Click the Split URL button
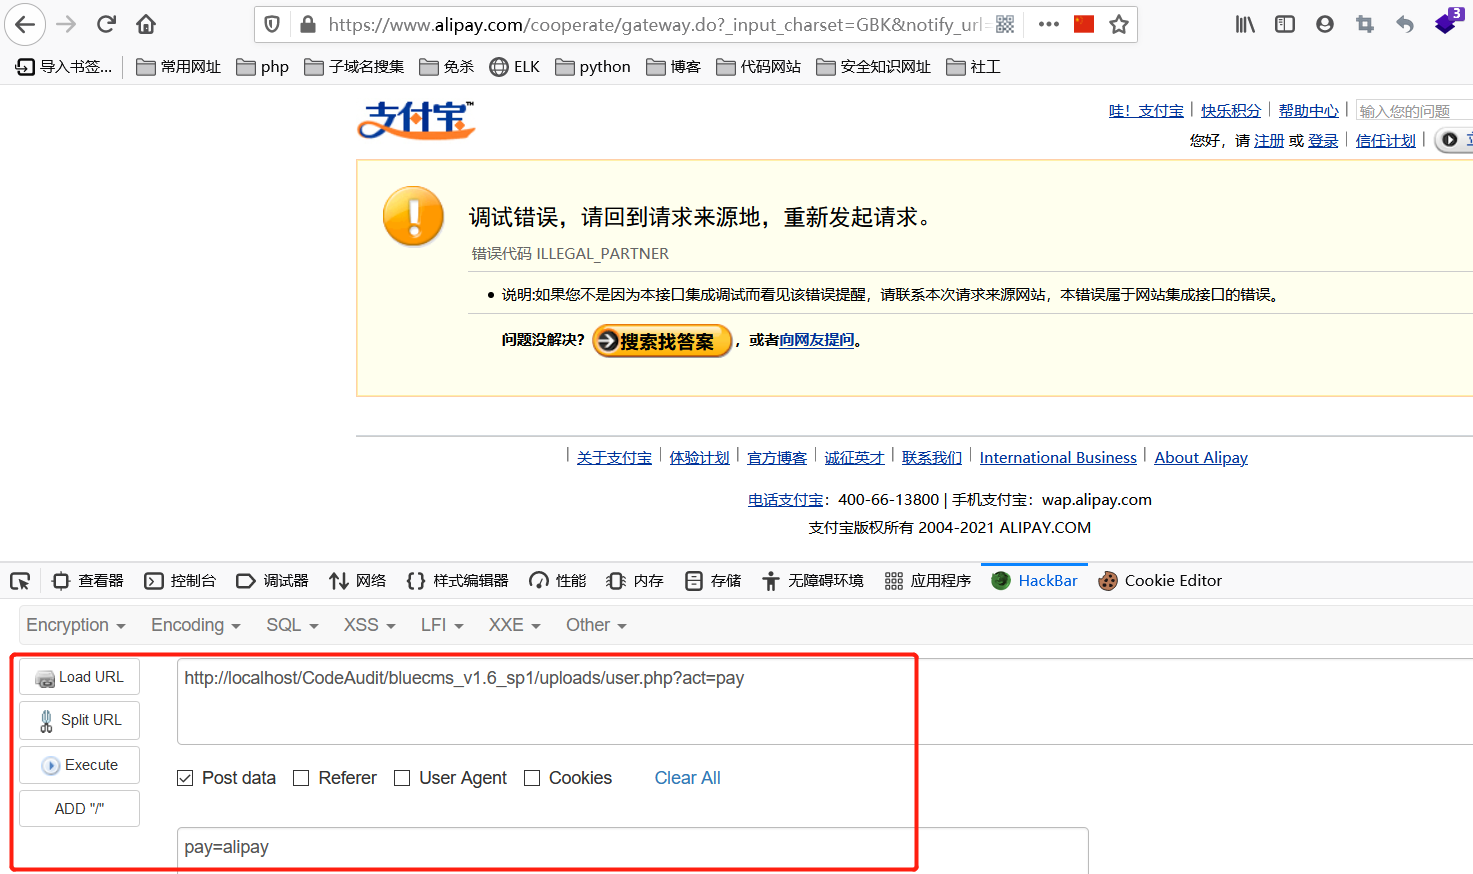This screenshot has width=1473, height=874. (79, 720)
